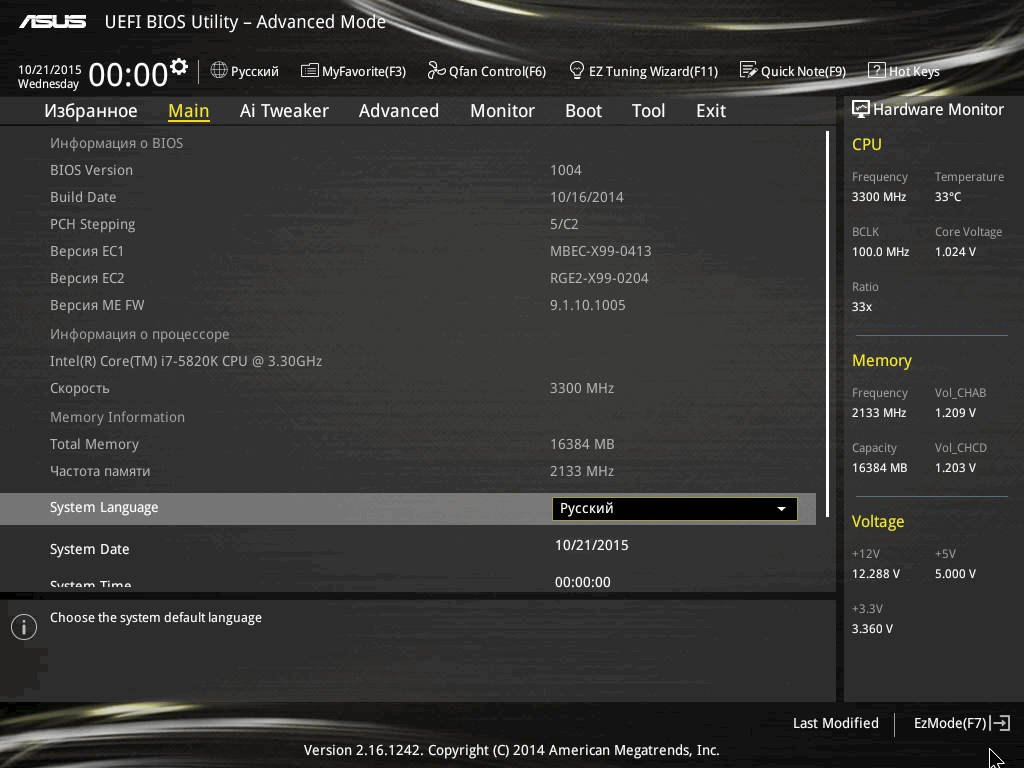This screenshot has height=768, width=1024.
Task: Switch to the Boot tab
Action: pos(583,111)
